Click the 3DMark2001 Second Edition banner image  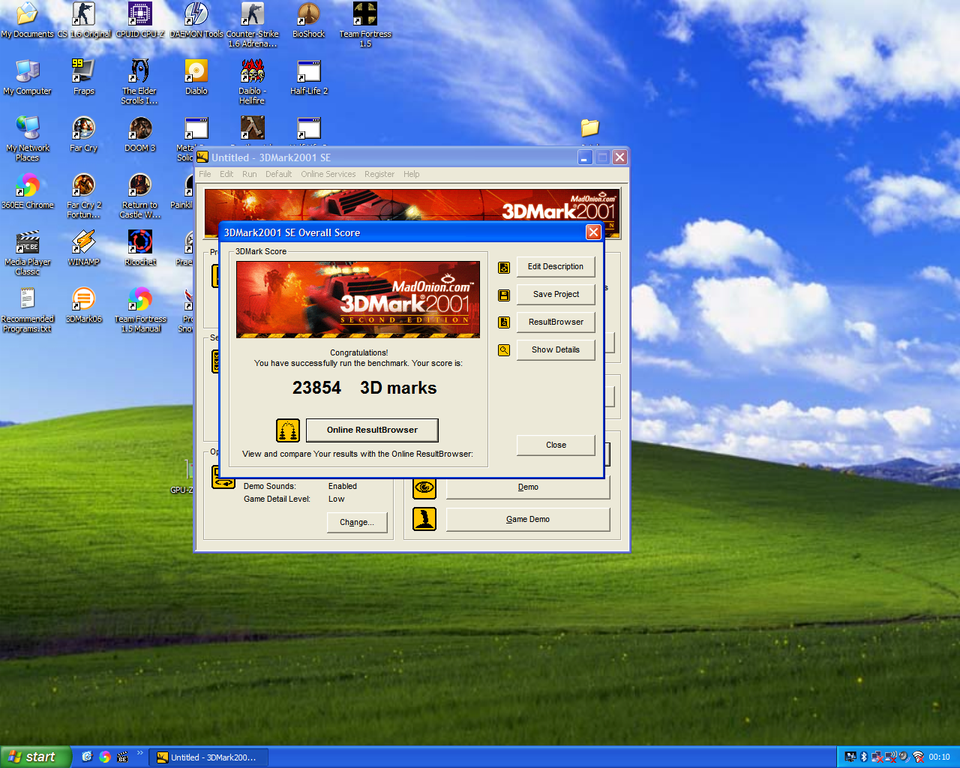(x=358, y=299)
